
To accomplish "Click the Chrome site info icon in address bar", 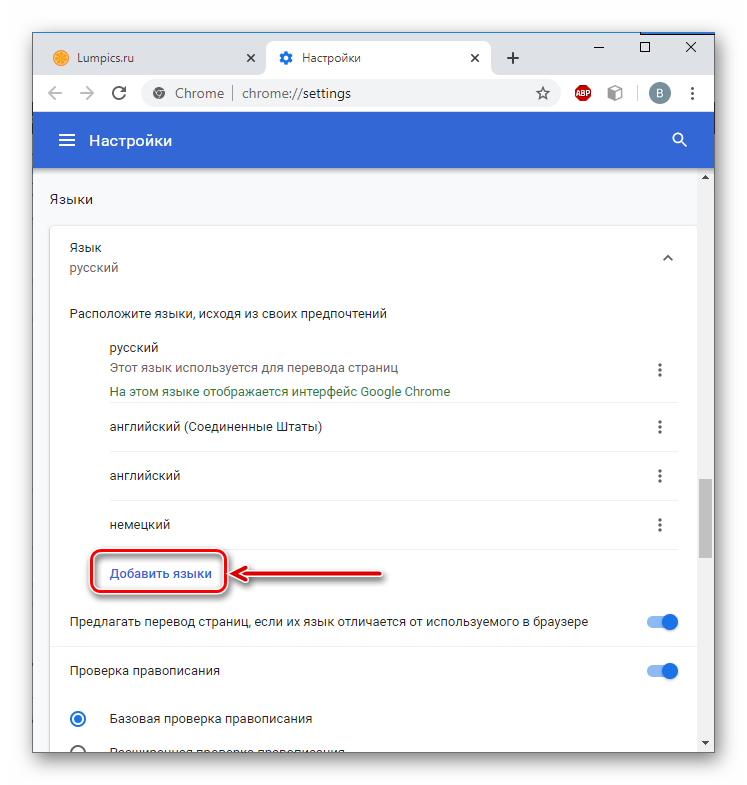I will (x=159, y=93).
